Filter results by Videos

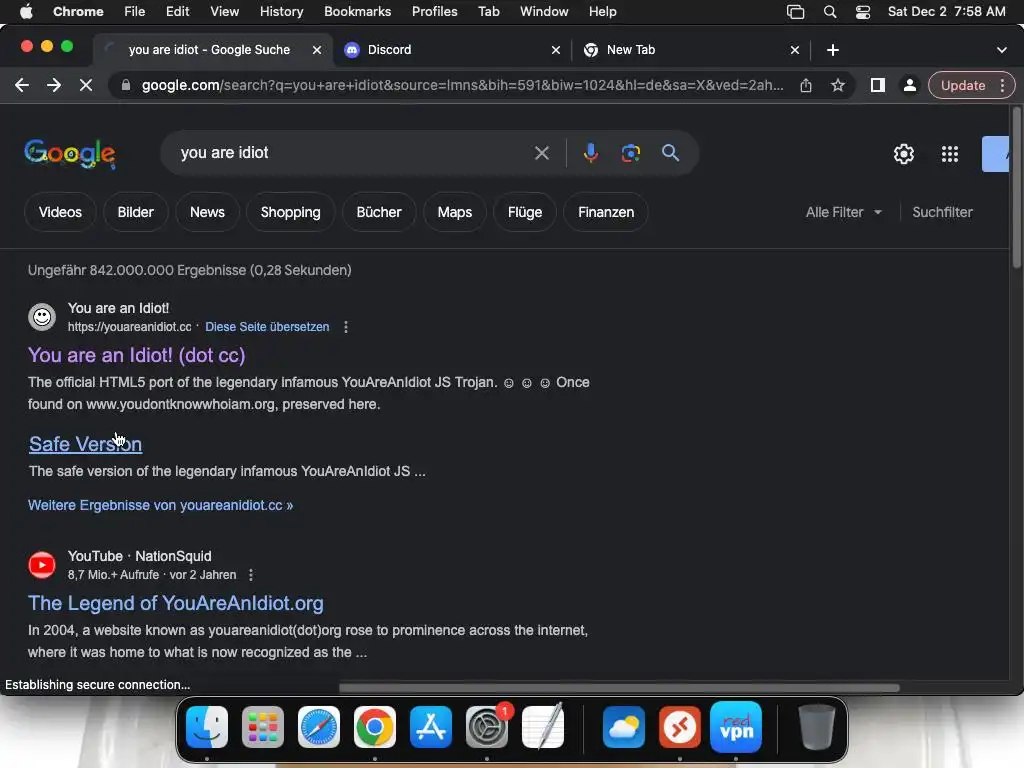click(60, 212)
